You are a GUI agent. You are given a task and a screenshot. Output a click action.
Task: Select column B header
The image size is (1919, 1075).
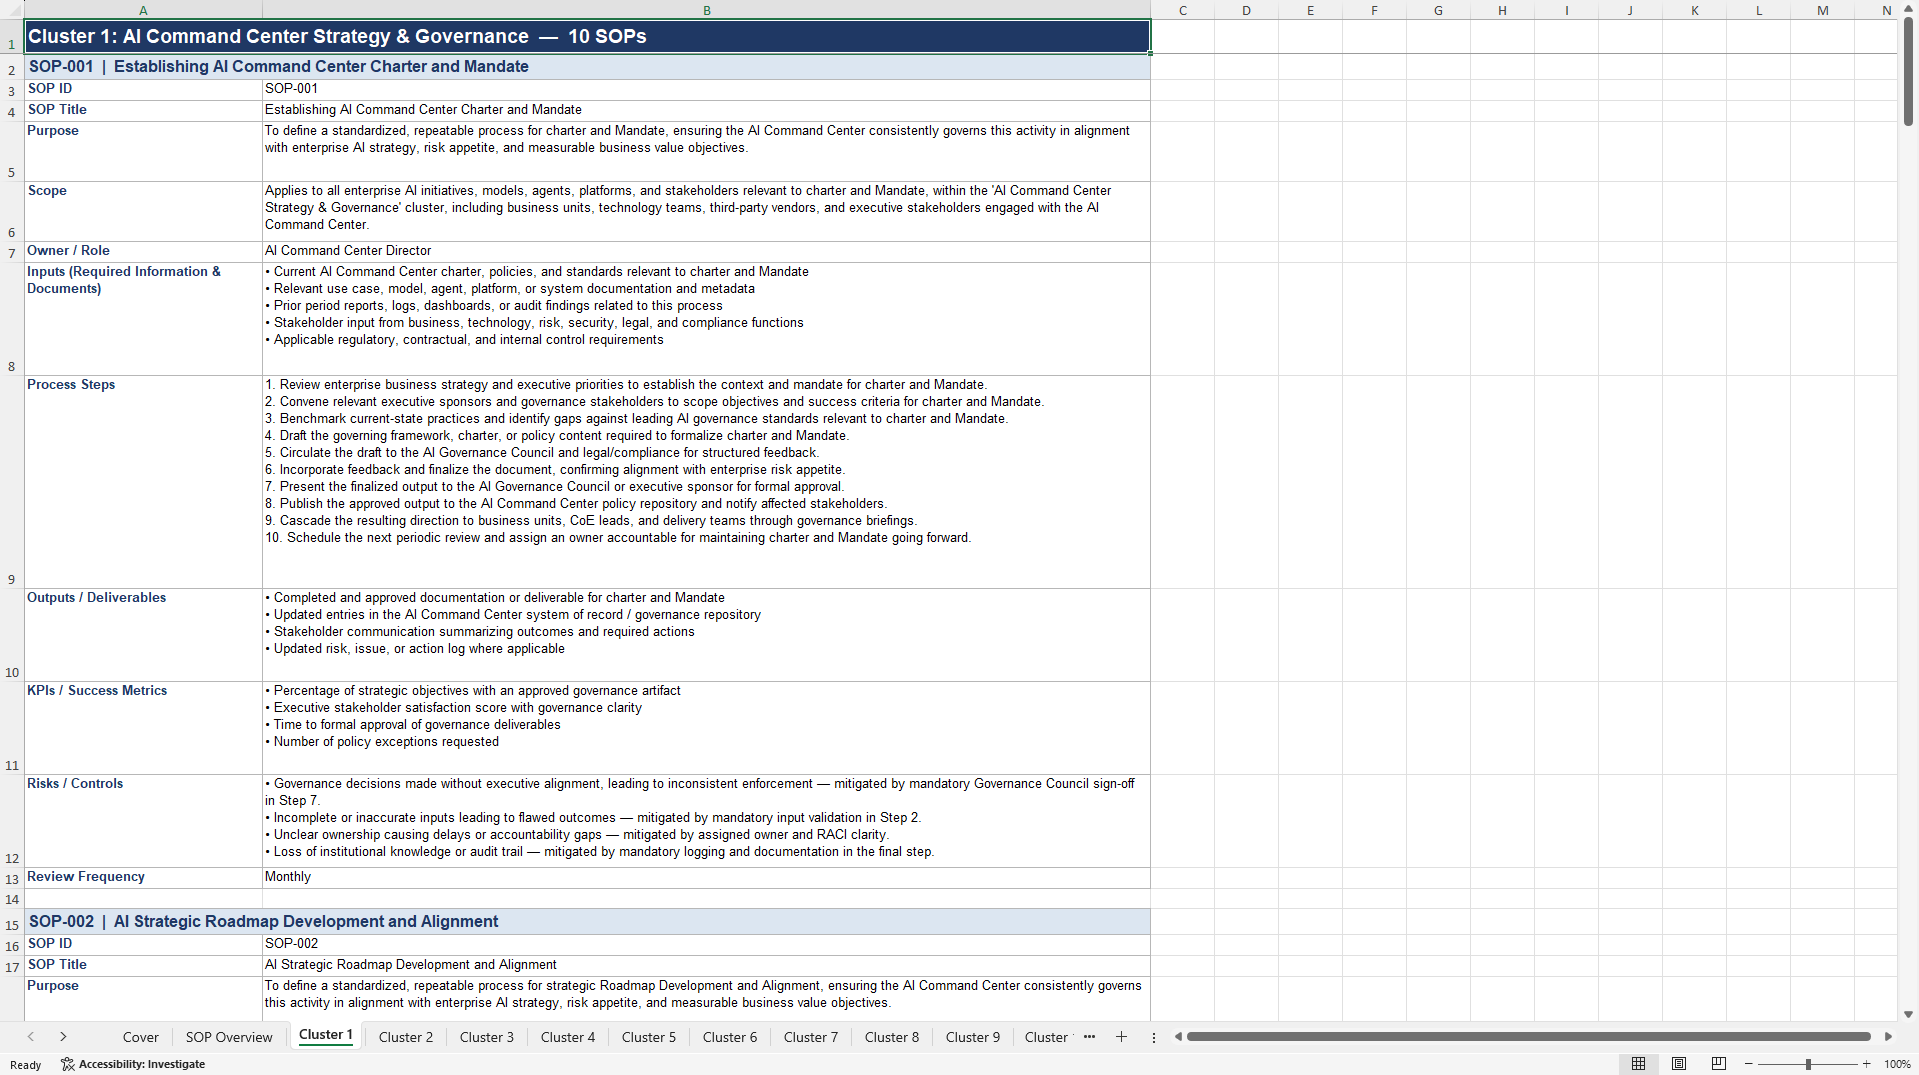point(706,10)
